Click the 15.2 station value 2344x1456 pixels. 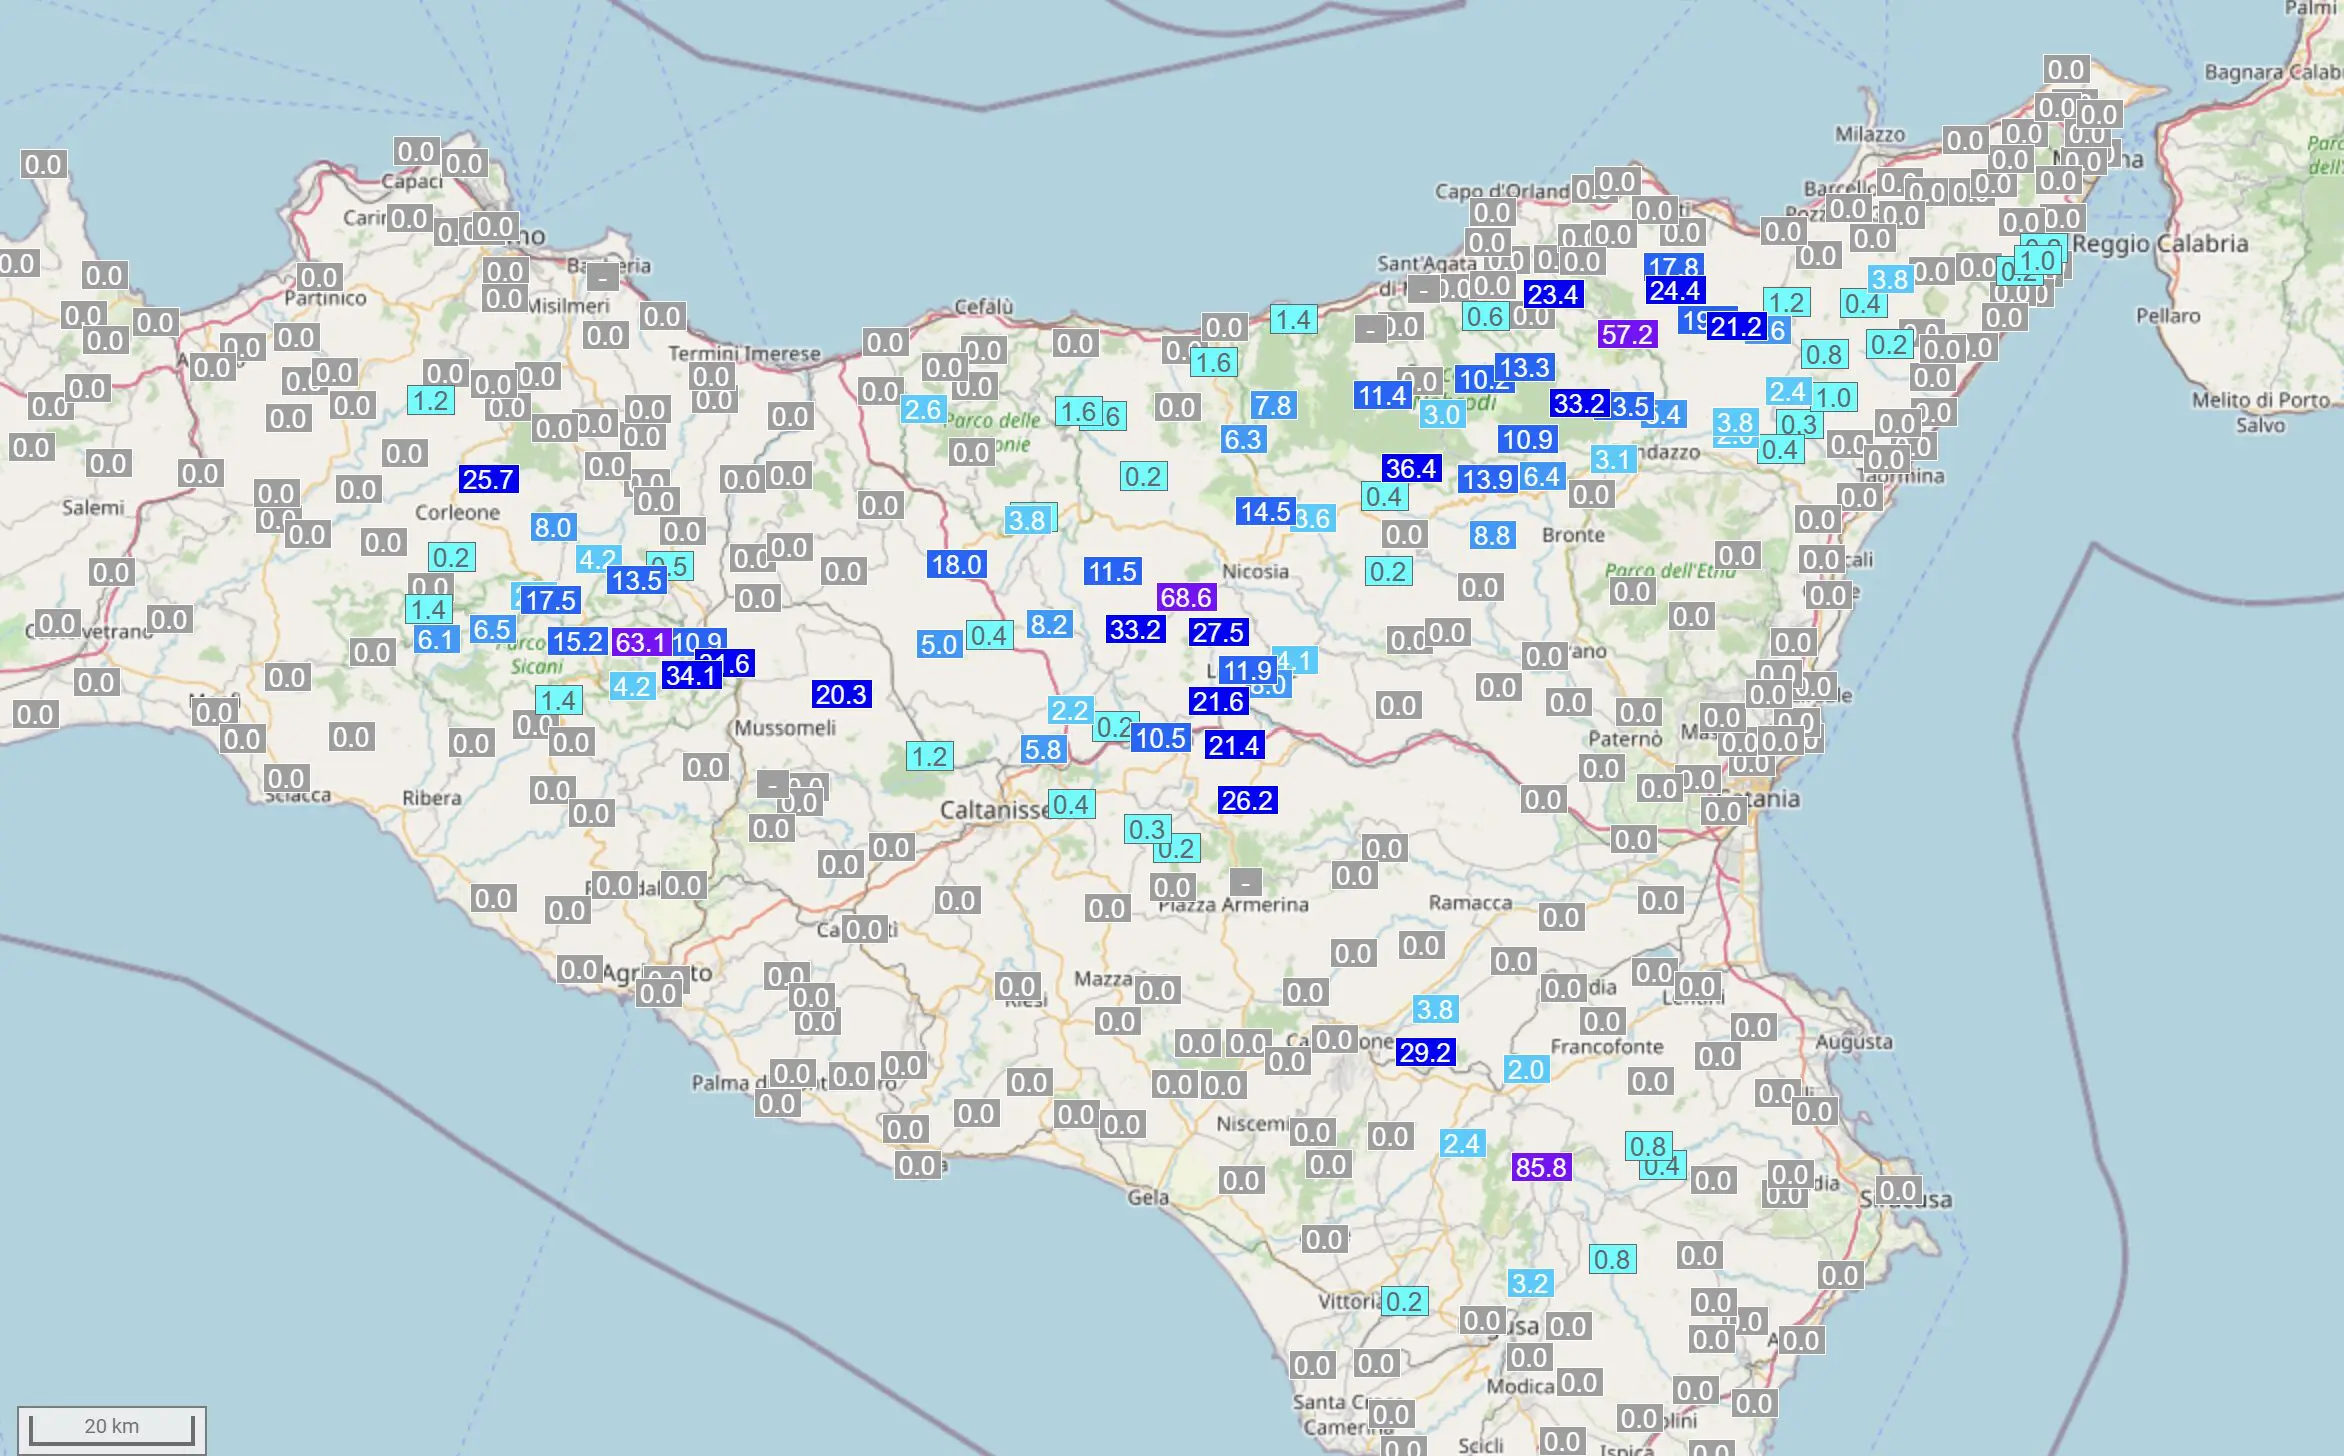click(578, 642)
